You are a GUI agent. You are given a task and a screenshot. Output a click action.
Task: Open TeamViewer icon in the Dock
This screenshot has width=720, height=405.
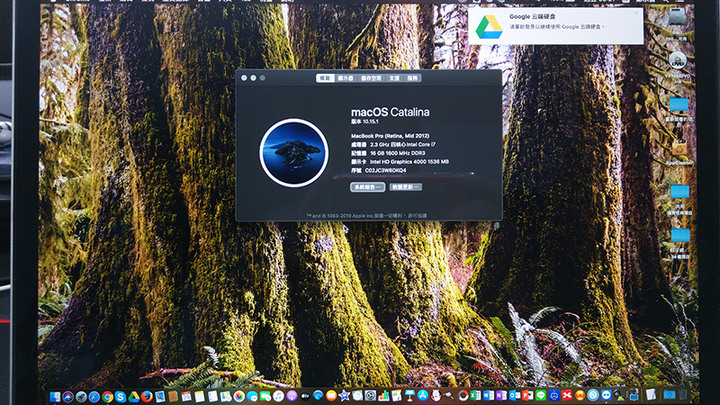coord(606,396)
